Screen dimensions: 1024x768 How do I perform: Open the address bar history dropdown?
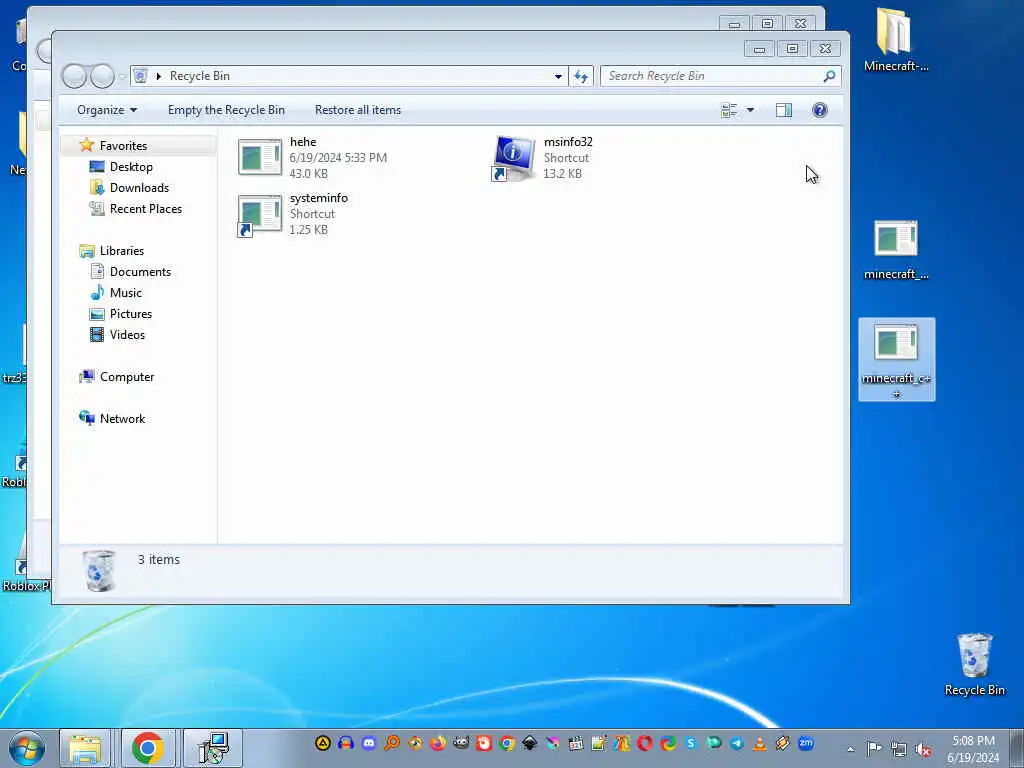tap(558, 76)
